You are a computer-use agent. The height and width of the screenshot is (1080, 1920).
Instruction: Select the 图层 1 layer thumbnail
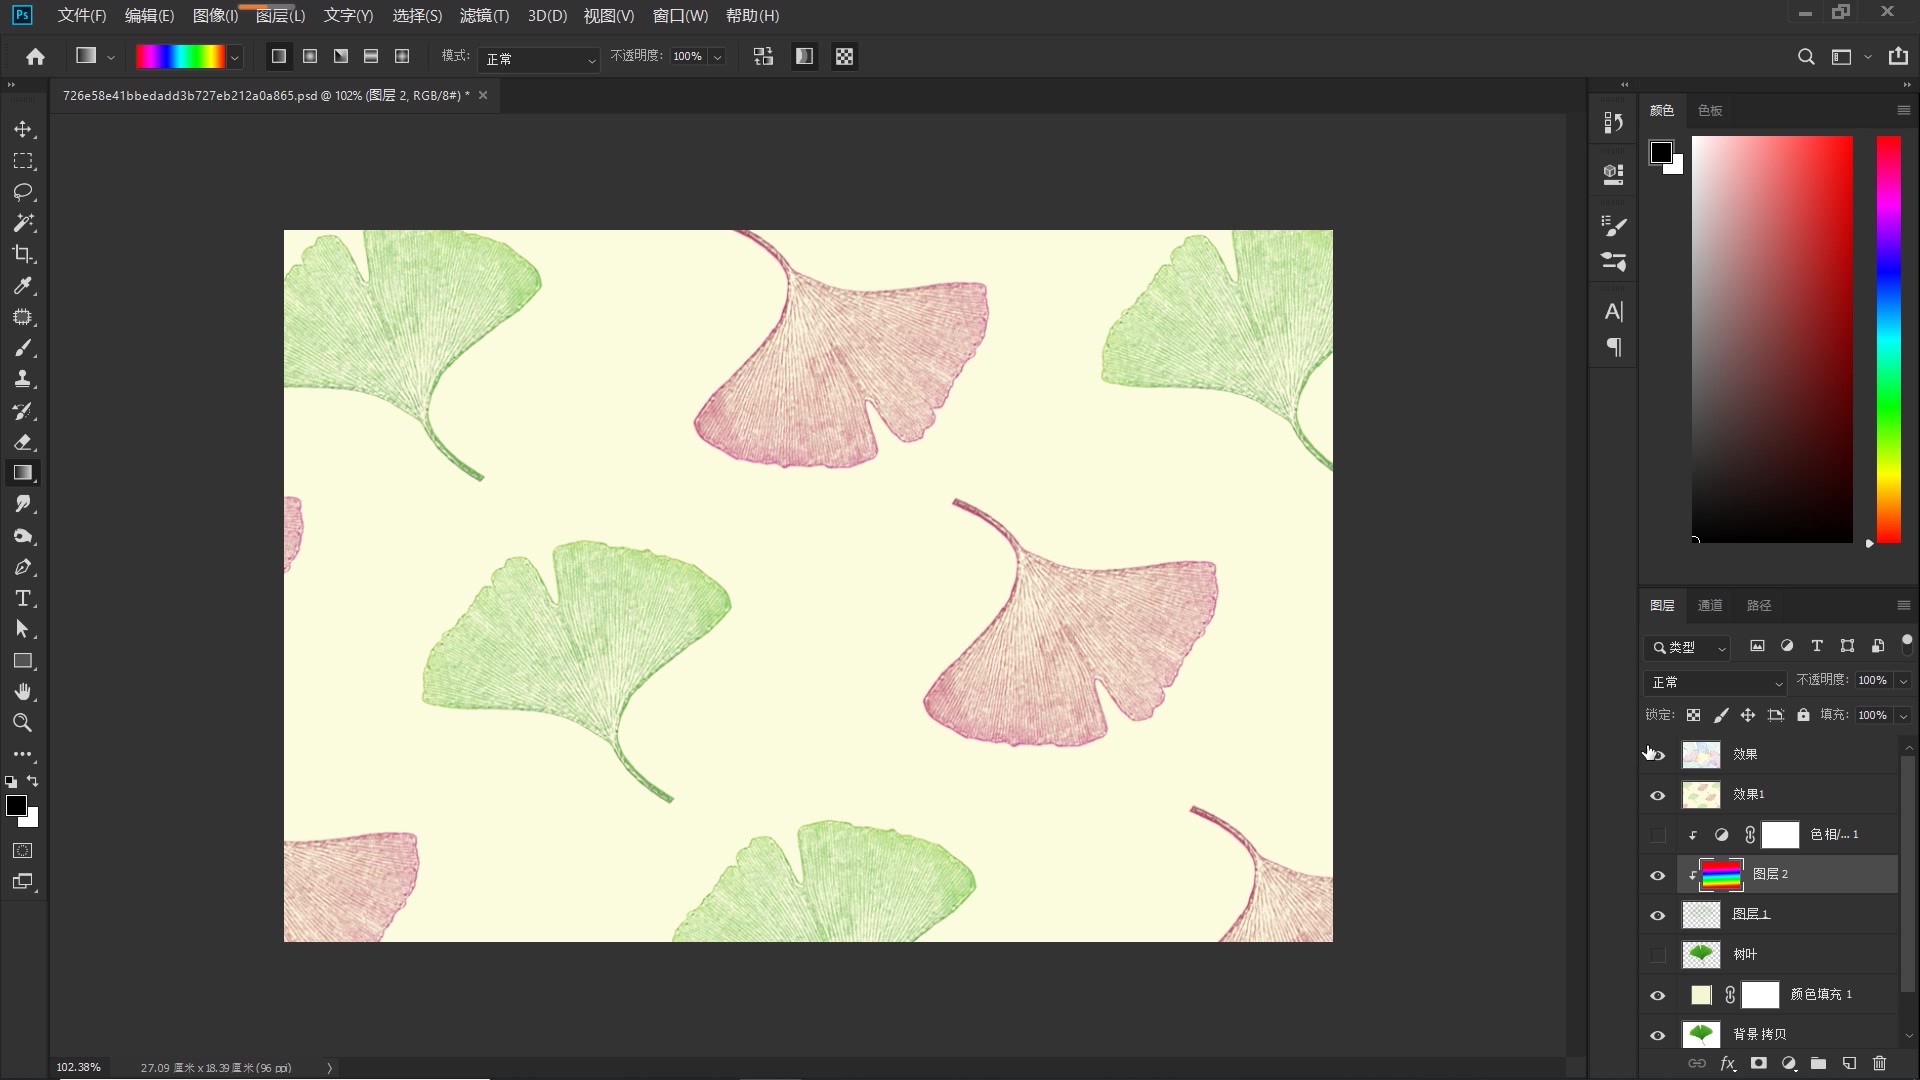[1701, 915]
